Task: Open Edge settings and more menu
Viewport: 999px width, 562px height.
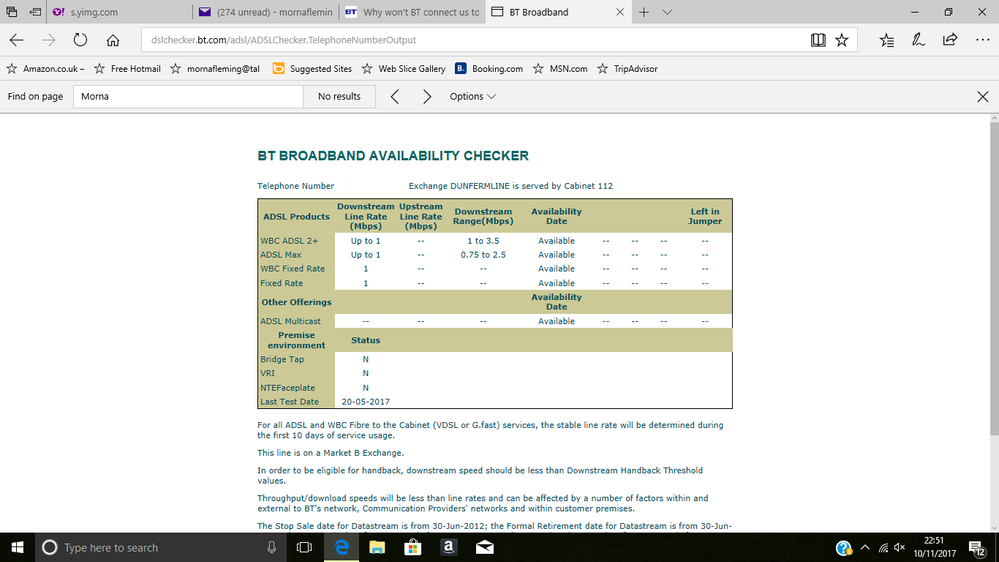Action: (982, 40)
